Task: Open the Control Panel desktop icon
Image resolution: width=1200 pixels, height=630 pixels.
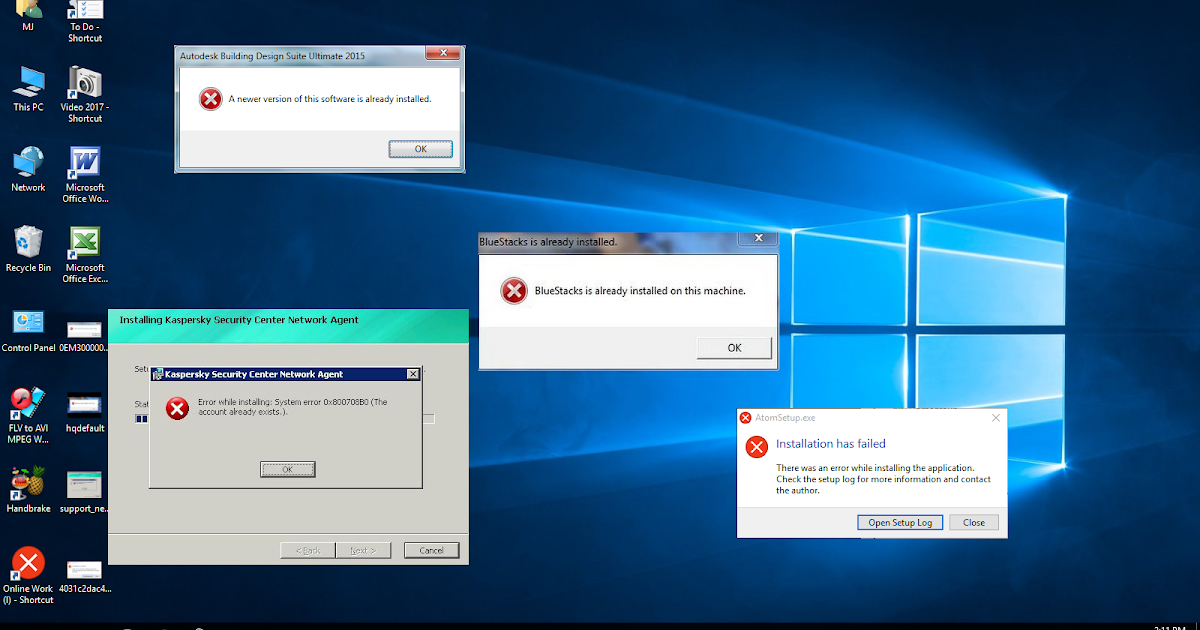Action: click(x=28, y=330)
